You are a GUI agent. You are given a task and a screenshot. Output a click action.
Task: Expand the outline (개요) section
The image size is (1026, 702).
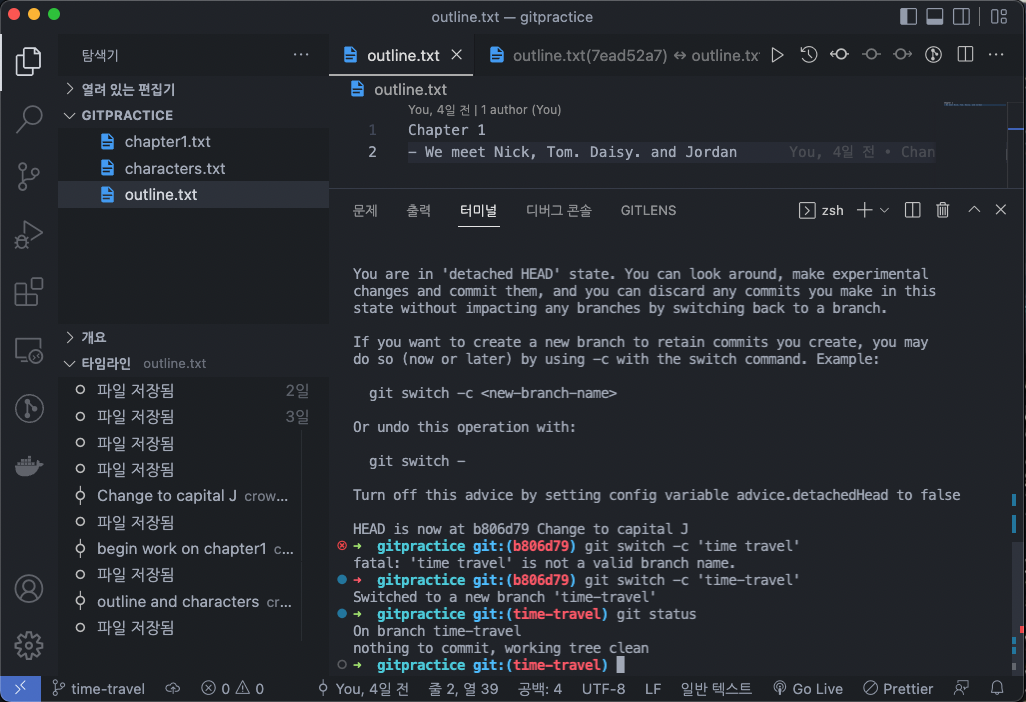194,338
